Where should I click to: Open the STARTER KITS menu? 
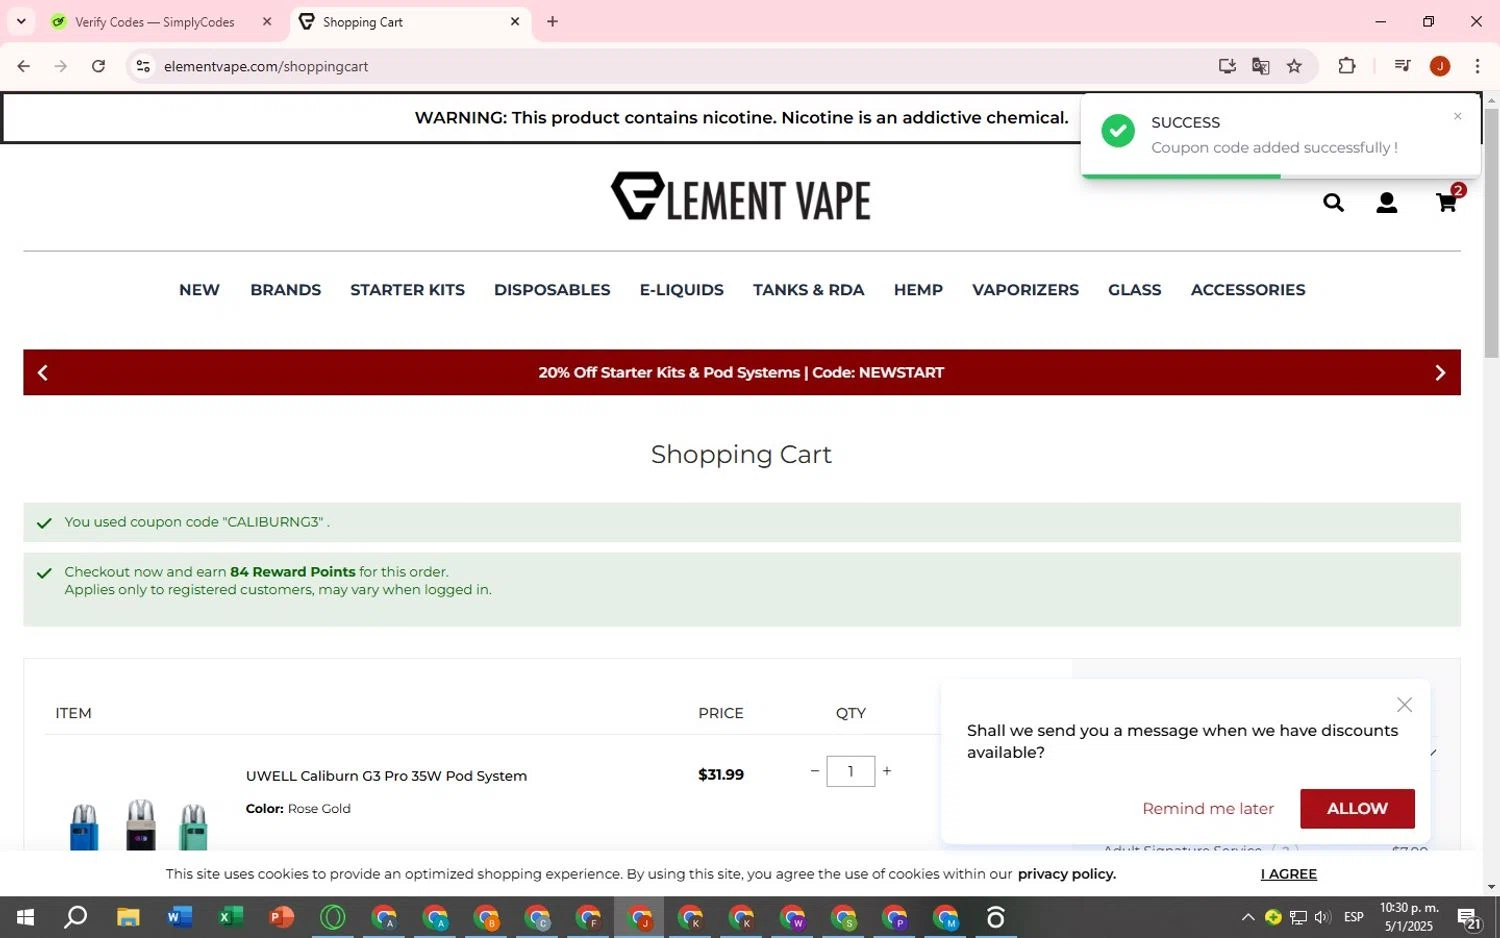pos(407,290)
